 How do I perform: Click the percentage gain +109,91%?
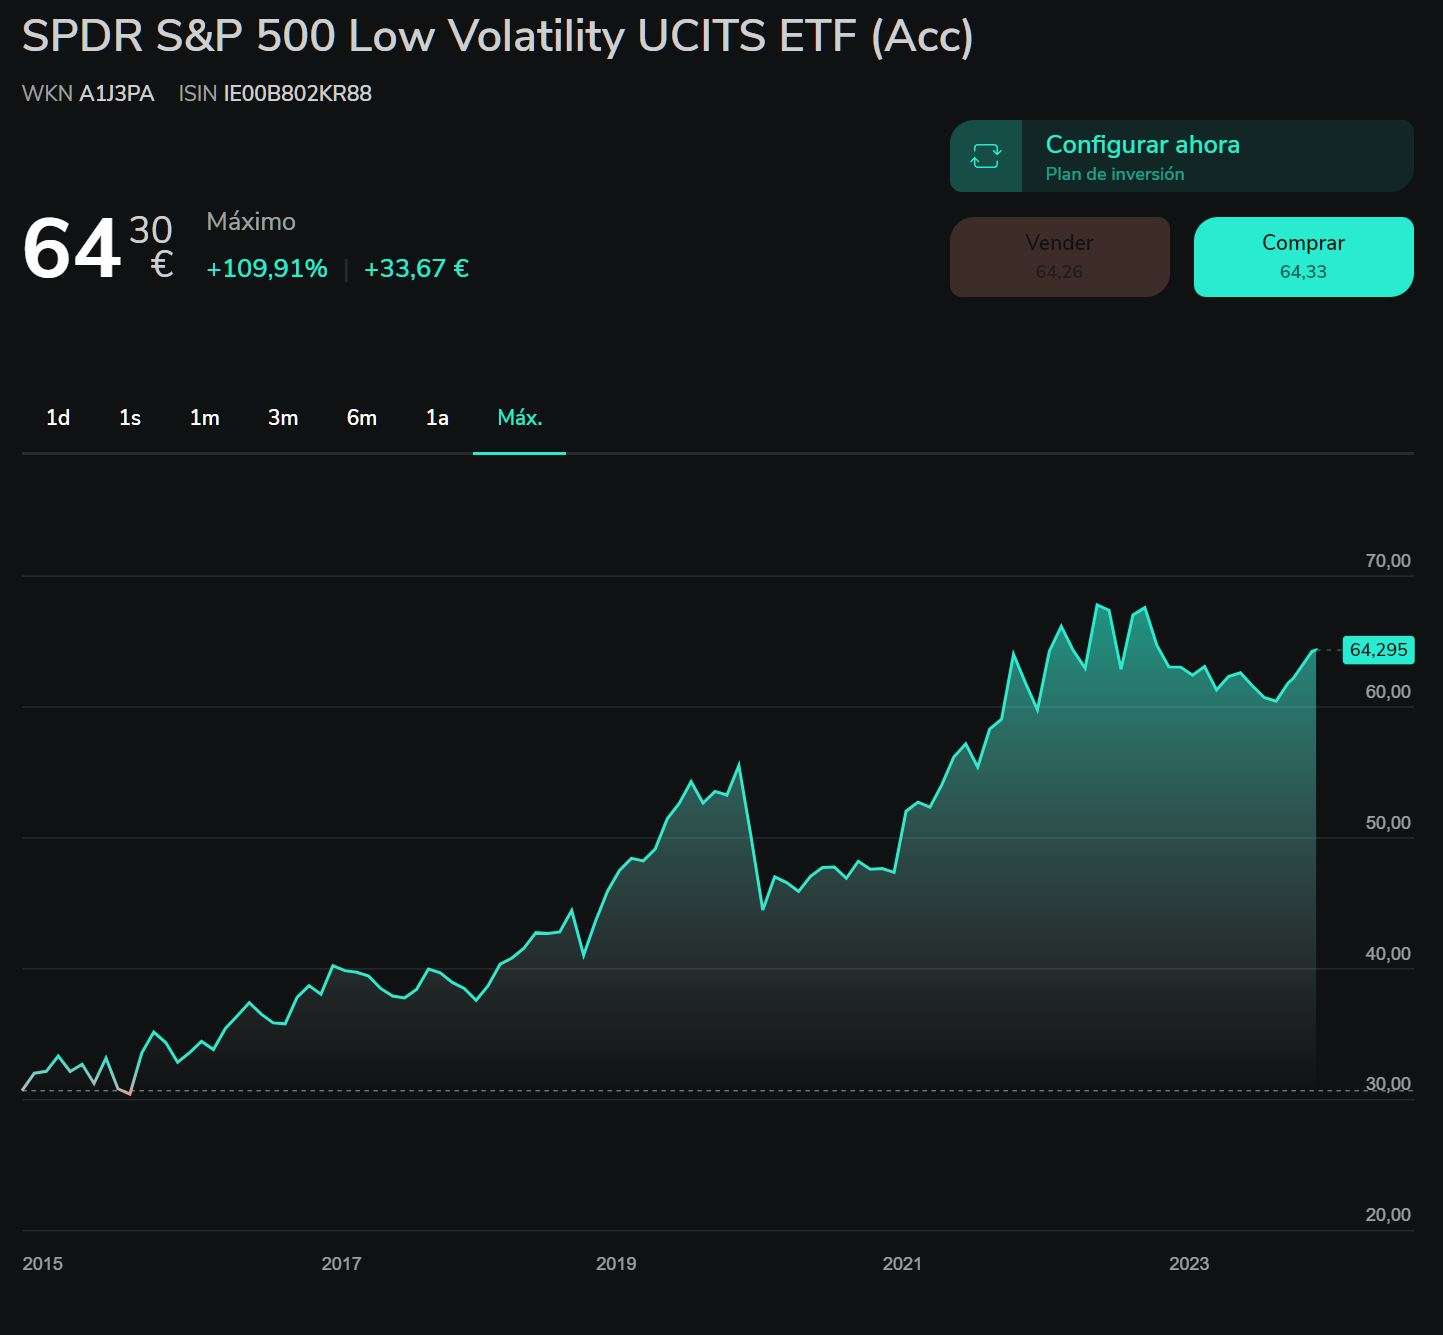pyautogui.click(x=266, y=268)
